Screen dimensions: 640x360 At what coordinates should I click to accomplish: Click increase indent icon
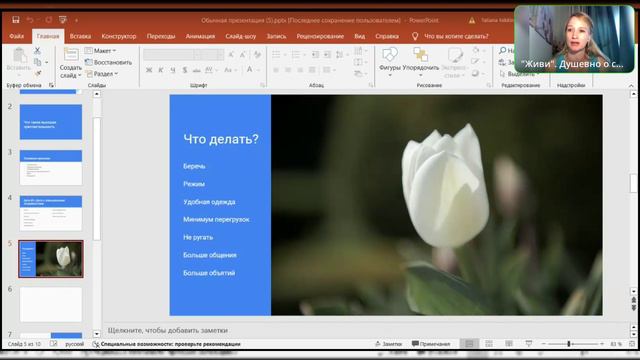pos(327,54)
